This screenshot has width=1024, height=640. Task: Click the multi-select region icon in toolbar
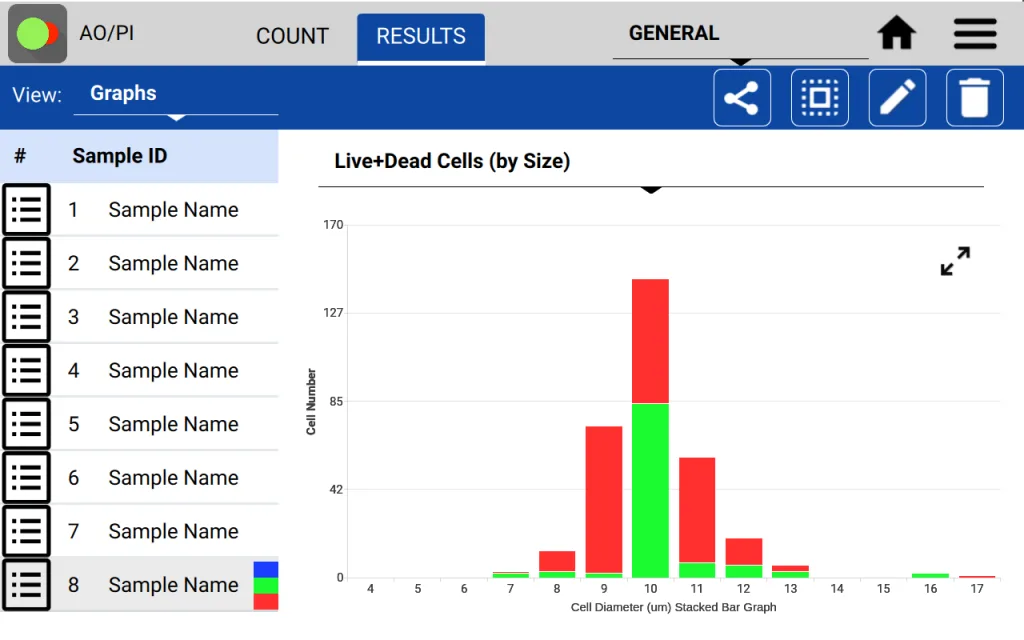pyautogui.click(x=820, y=97)
